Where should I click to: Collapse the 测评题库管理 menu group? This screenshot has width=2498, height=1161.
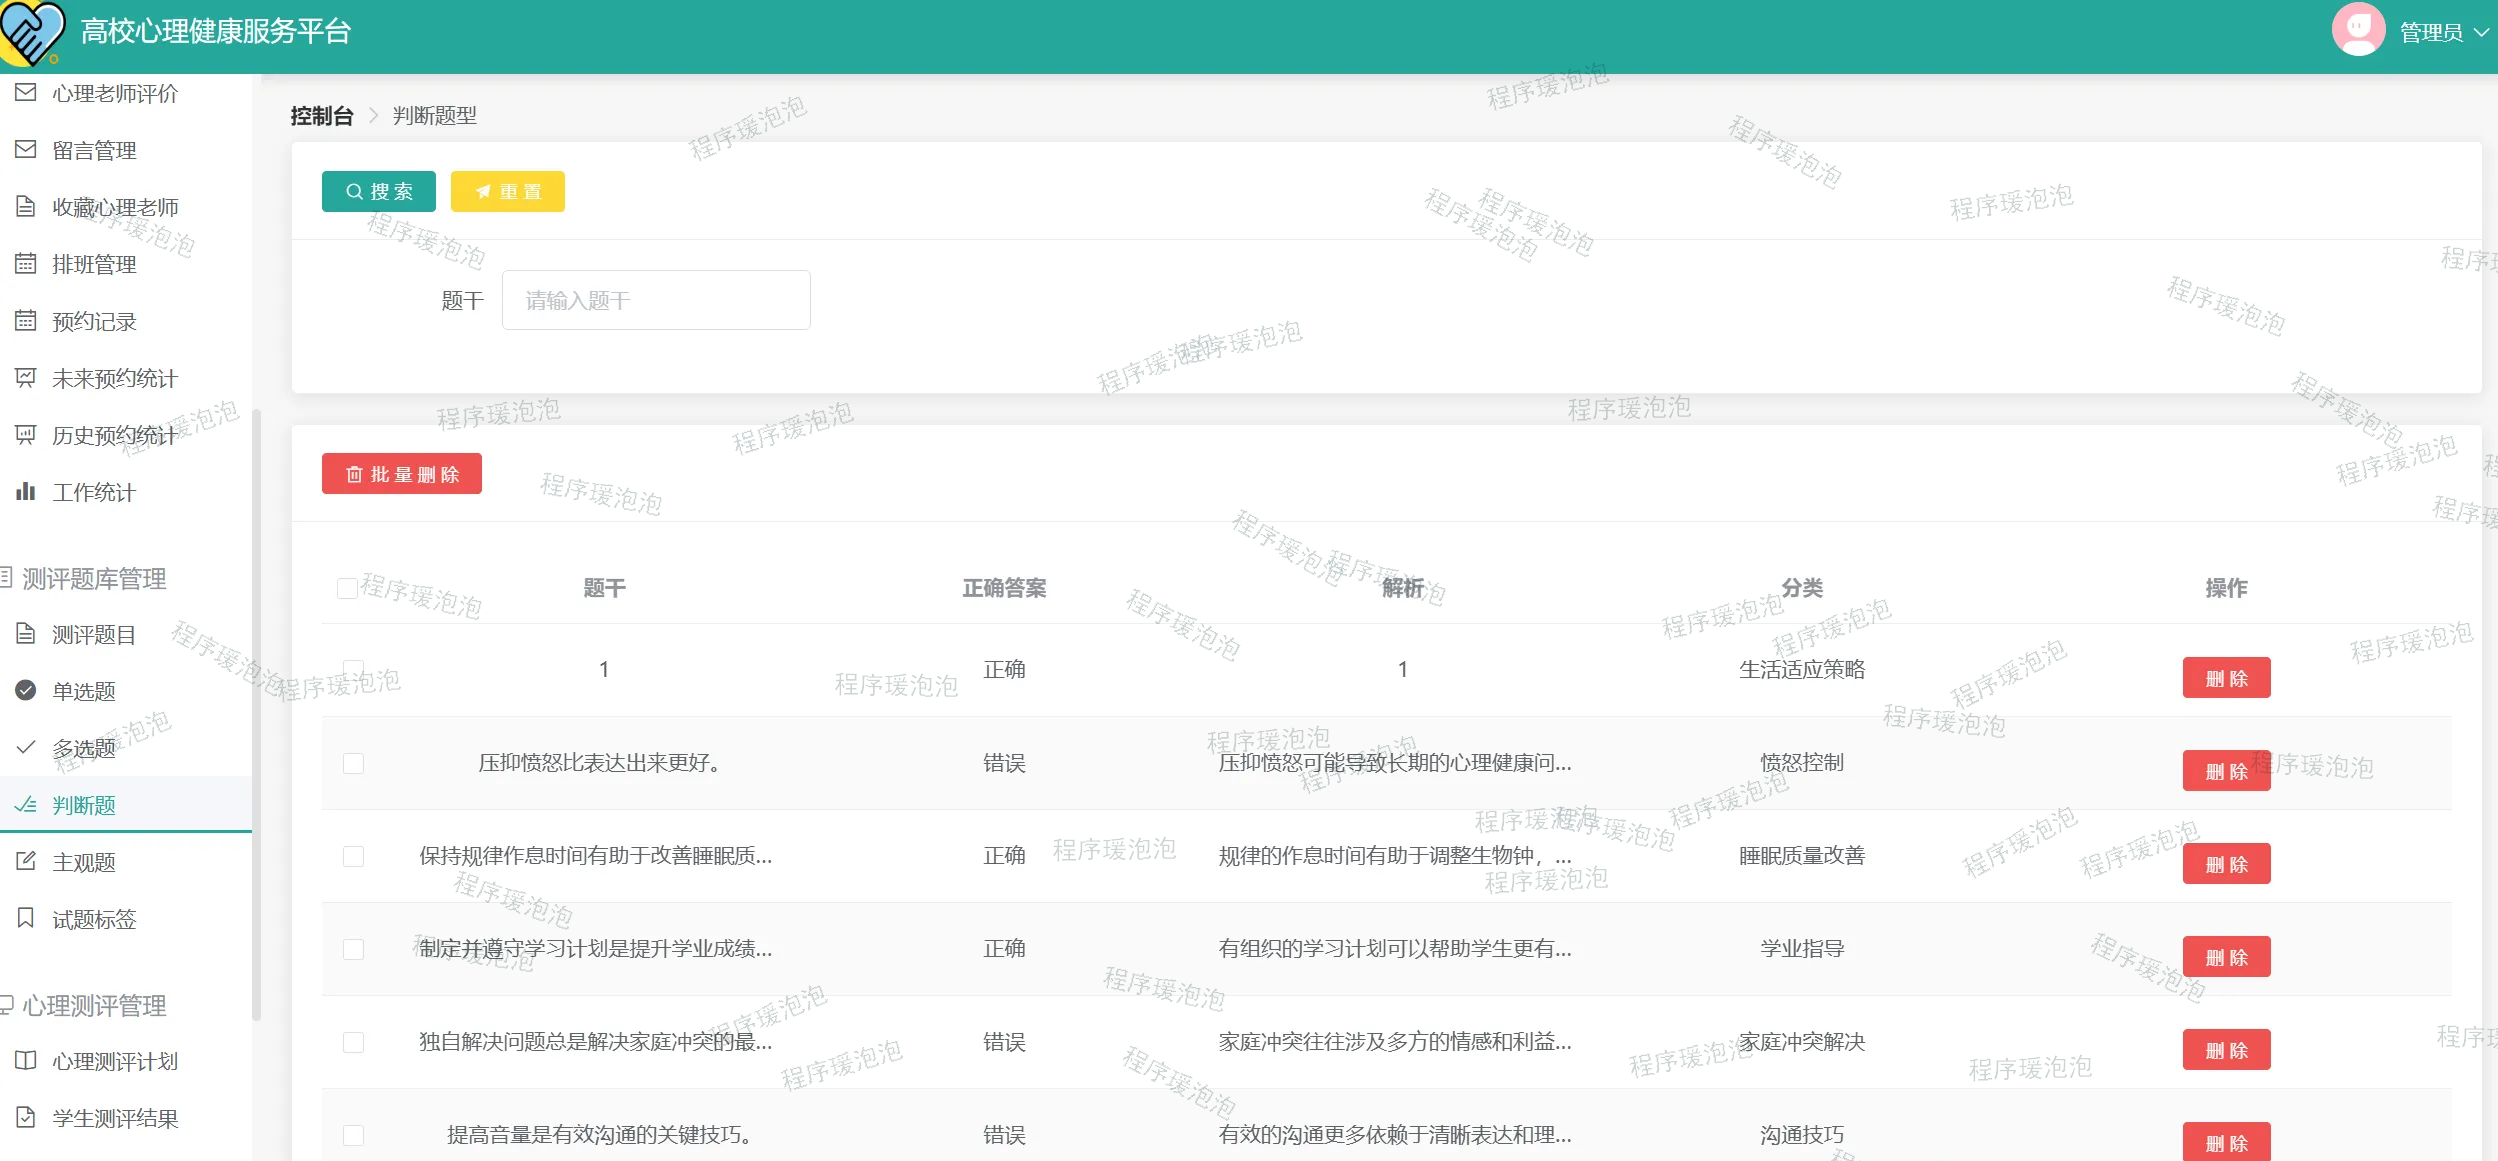click(94, 579)
